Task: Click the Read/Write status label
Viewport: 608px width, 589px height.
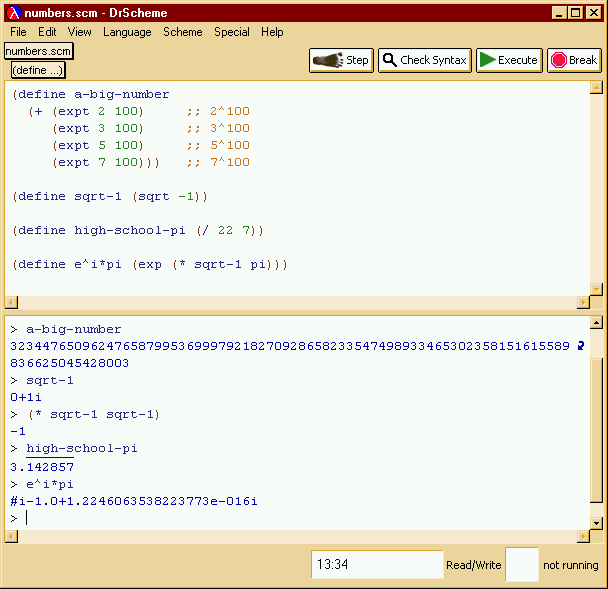Action: 474,565
